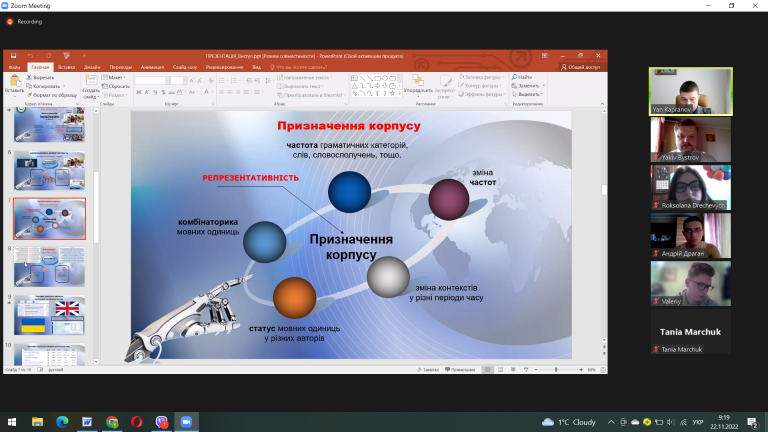Click the Общий доступ share button
The height and width of the screenshot is (432, 768).
click(580, 67)
